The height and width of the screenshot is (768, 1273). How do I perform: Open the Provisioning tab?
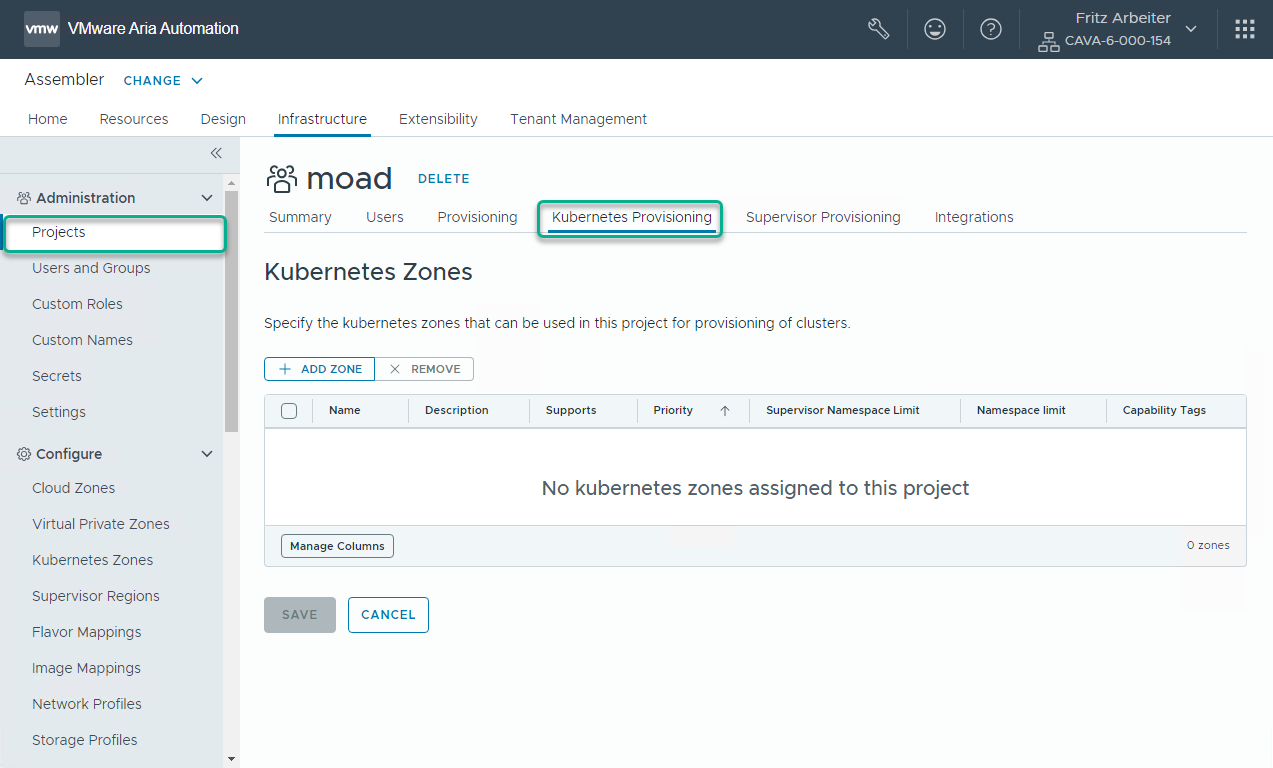tap(478, 217)
